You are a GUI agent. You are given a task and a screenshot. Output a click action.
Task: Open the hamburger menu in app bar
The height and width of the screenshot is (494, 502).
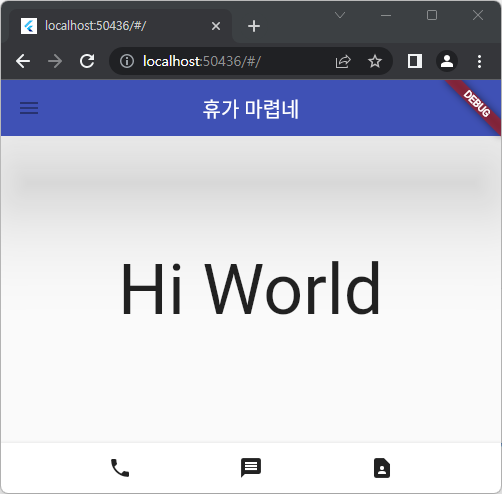[x=29, y=108]
